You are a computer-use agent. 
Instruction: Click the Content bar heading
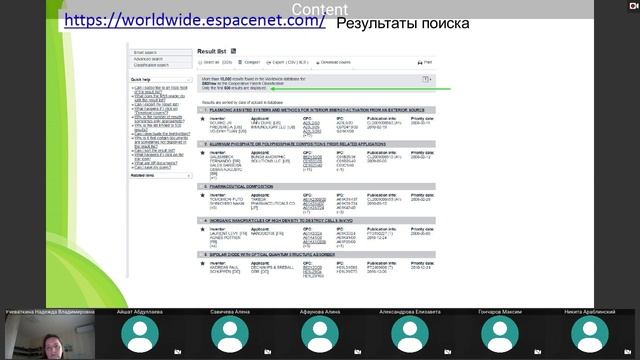click(320, 9)
